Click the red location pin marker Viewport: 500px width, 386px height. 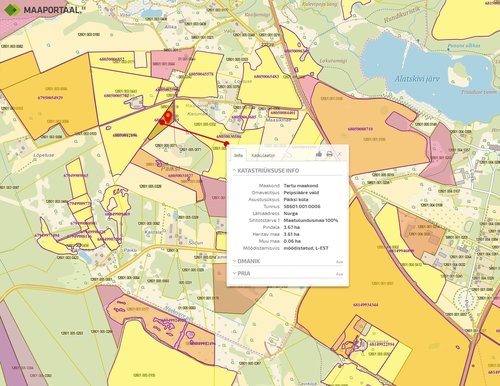coord(168,117)
